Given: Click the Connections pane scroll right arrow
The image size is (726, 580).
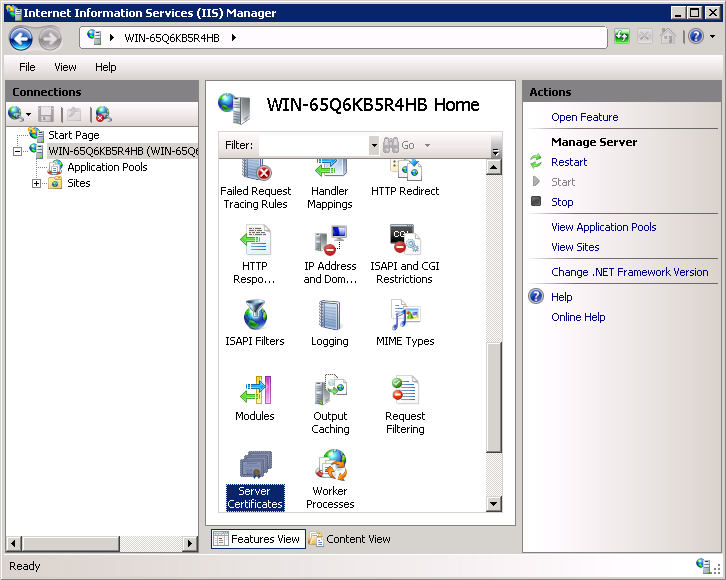Looking at the screenshot, I should pyautogui.click(x=189, y=543).
